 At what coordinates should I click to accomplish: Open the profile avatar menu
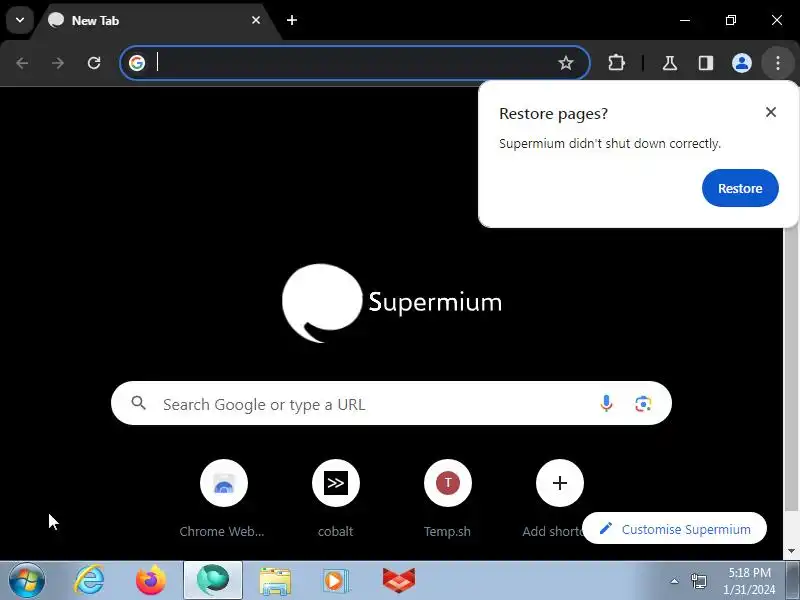pos(741,63)
